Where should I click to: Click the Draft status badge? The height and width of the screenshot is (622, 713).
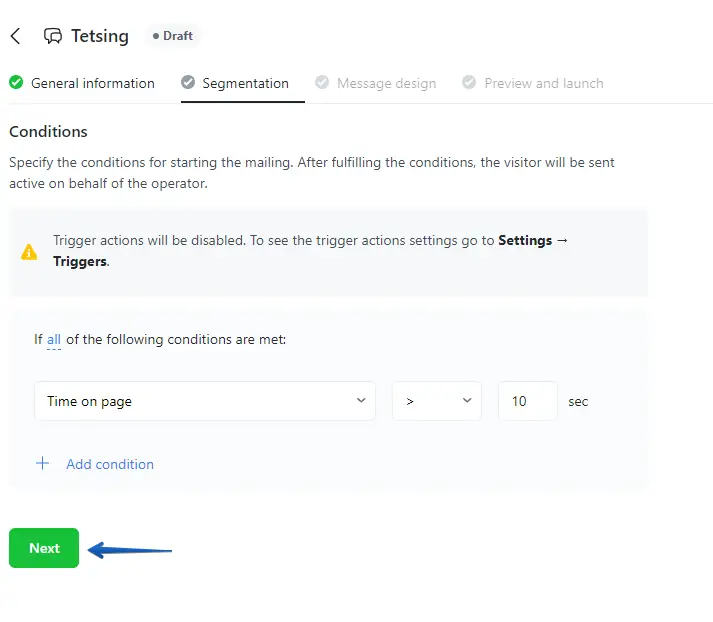[x=173, y=36]
